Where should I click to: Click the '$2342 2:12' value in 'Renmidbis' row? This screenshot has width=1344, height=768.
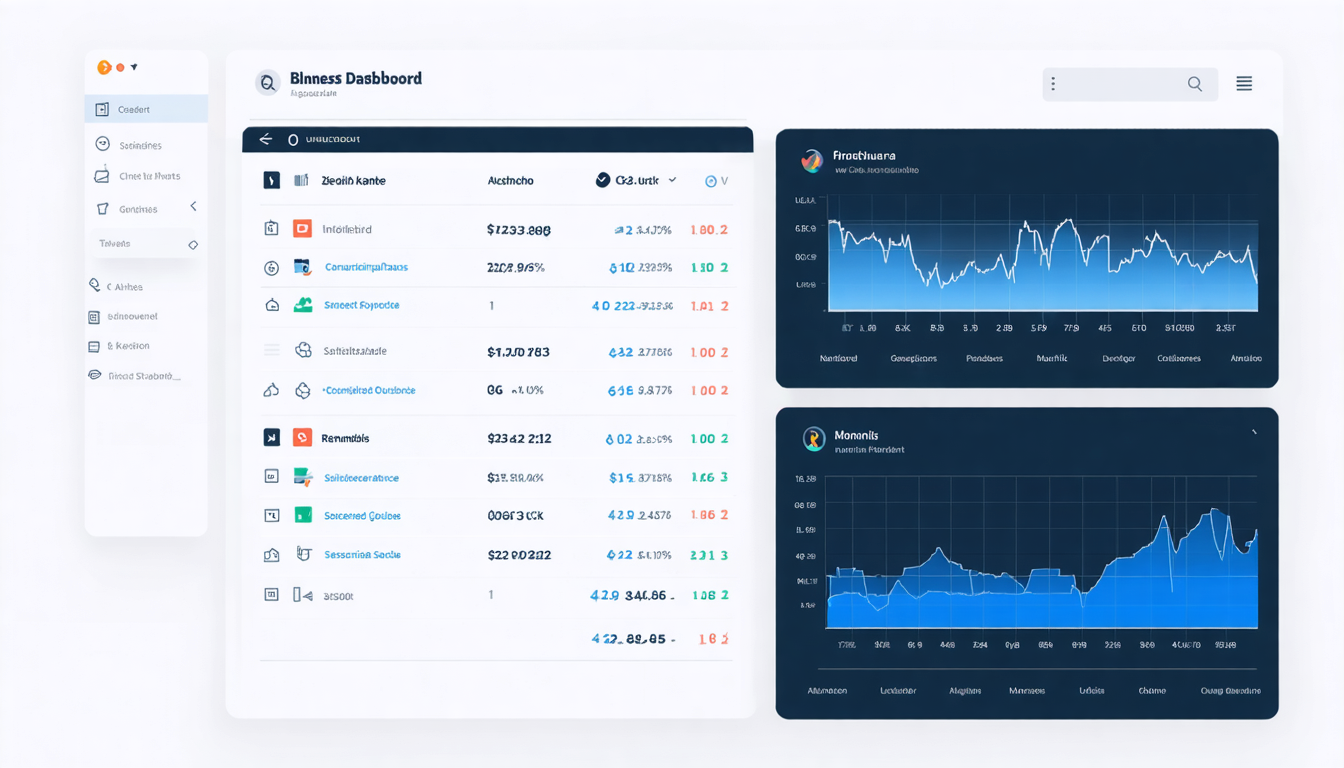519,438
